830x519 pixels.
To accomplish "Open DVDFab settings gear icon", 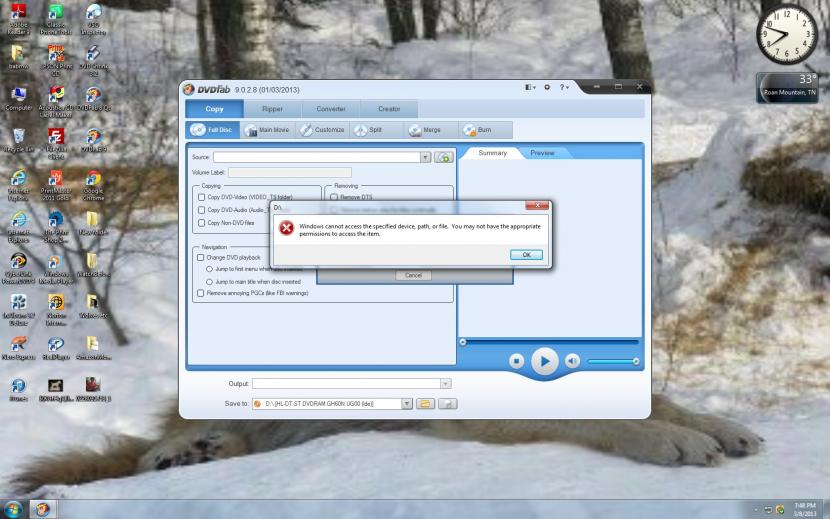I will [547, 87].
